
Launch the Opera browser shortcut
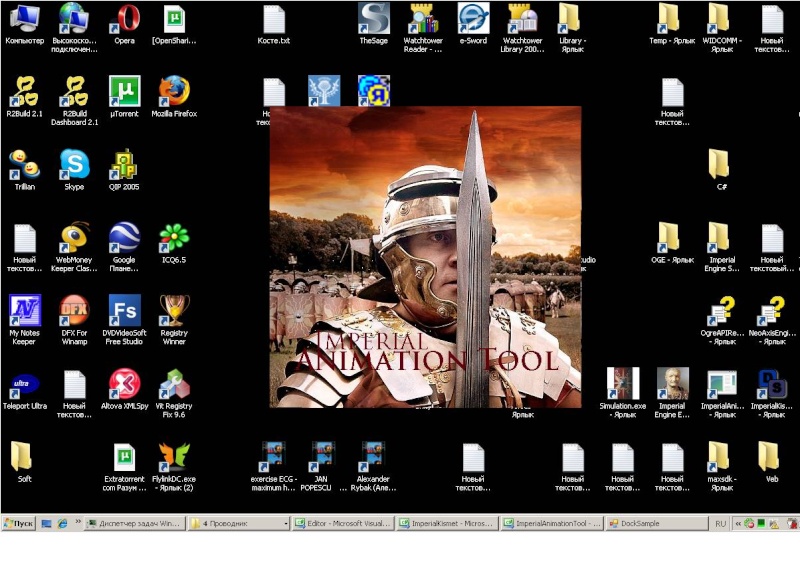click(124, 24)
